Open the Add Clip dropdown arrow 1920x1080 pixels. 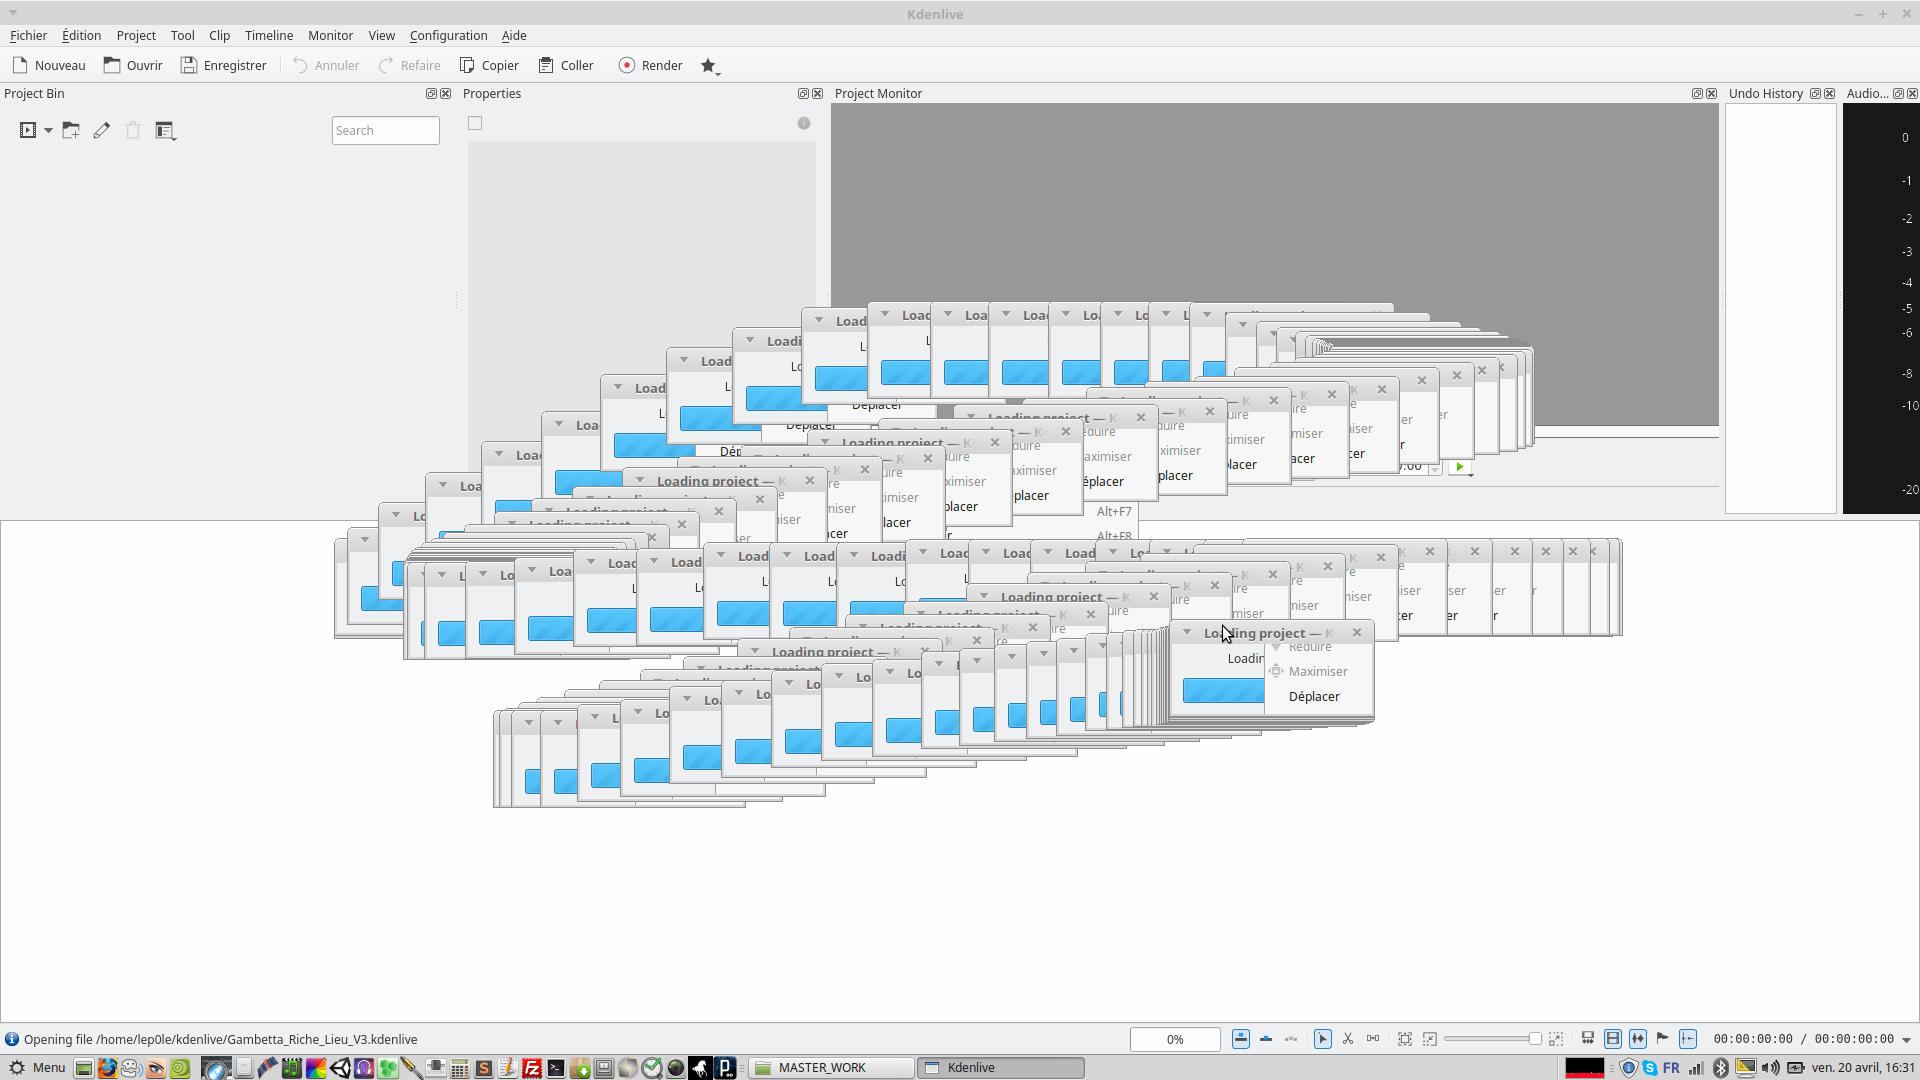pyautogui.click(x=48, y=130)
